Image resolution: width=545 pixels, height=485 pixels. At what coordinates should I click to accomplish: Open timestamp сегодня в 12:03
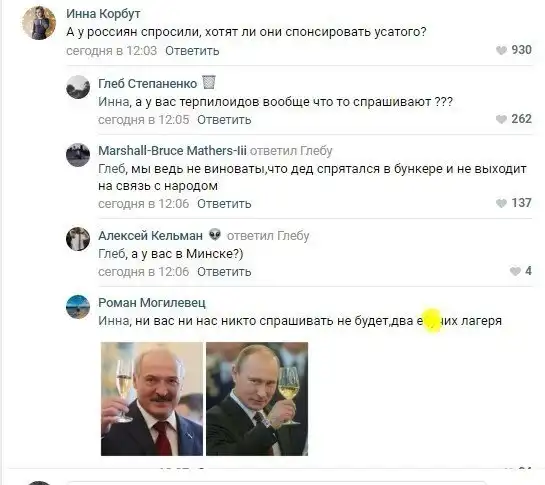(112, 51)
